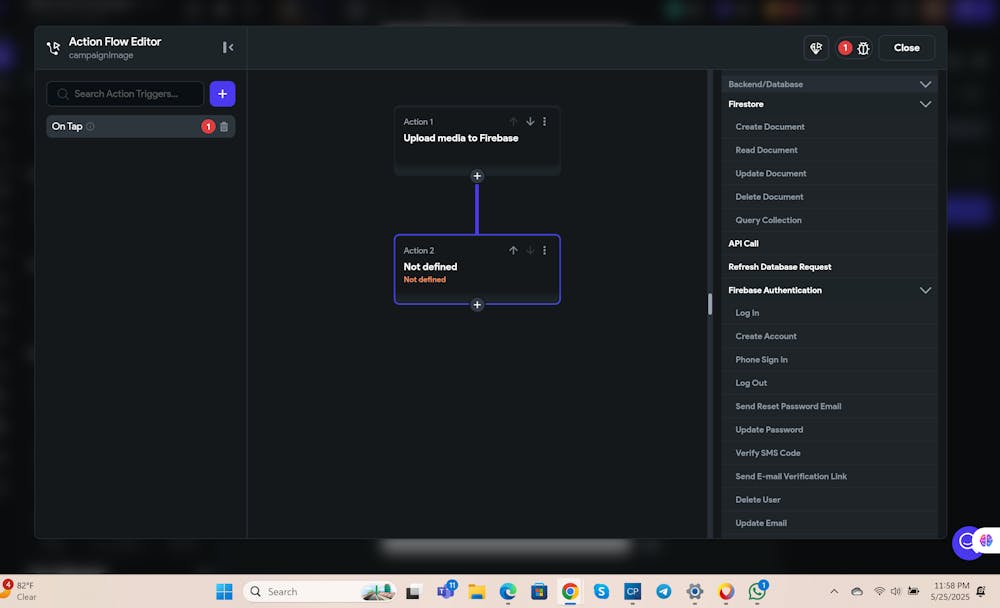Open Settings gear from the taskbar

[x=695, y=591]
